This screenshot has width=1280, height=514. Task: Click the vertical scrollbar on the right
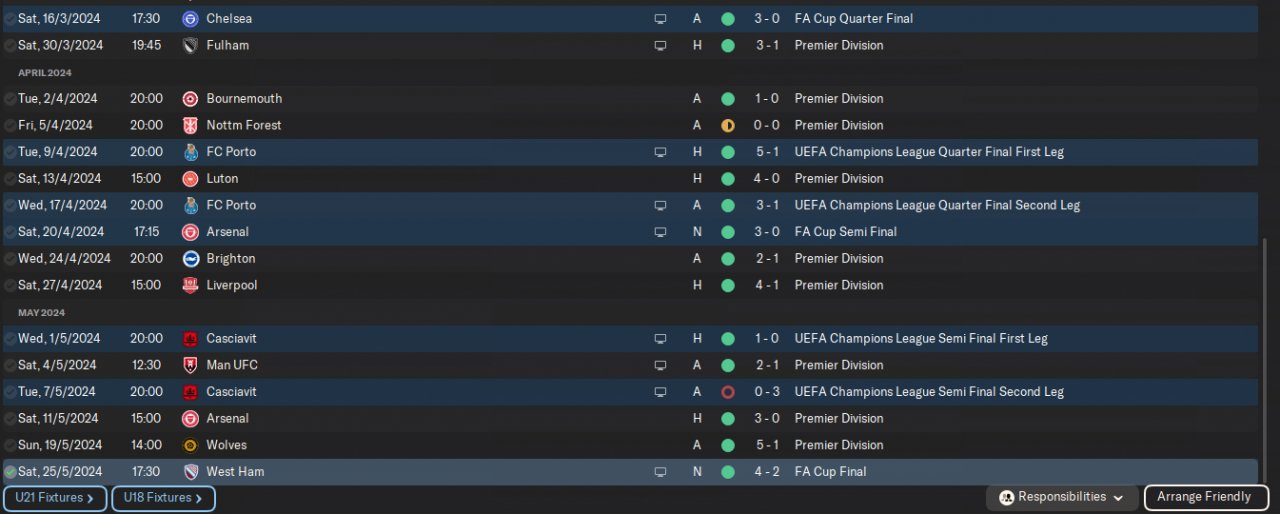coord(1266,360)
